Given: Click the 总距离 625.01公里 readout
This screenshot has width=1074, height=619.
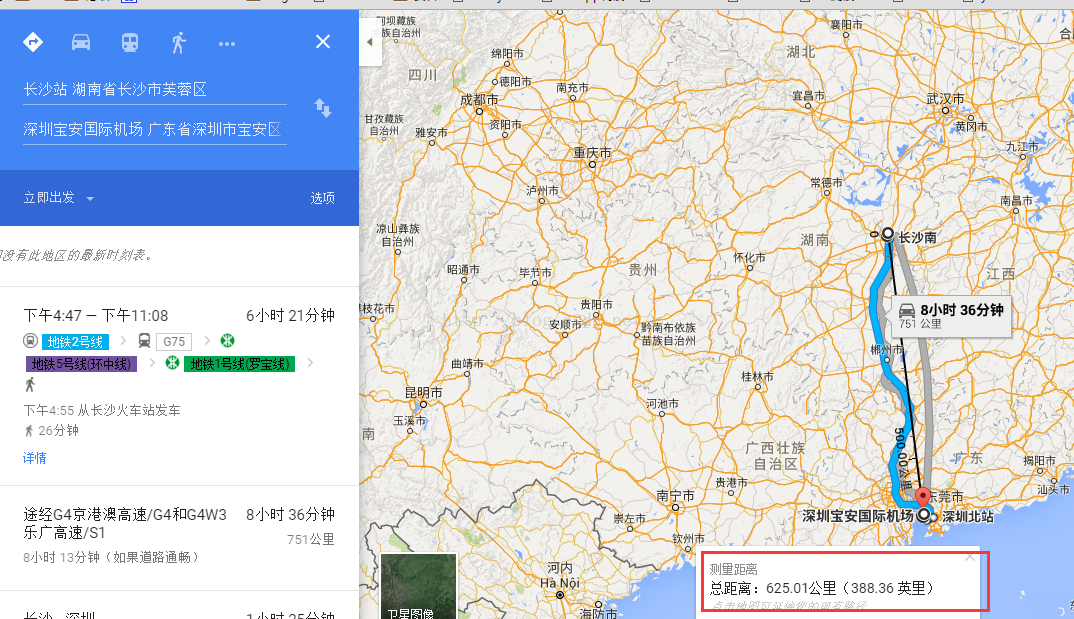Looking at the screenshot, I should pyautogui.click(x=822, y=588).
